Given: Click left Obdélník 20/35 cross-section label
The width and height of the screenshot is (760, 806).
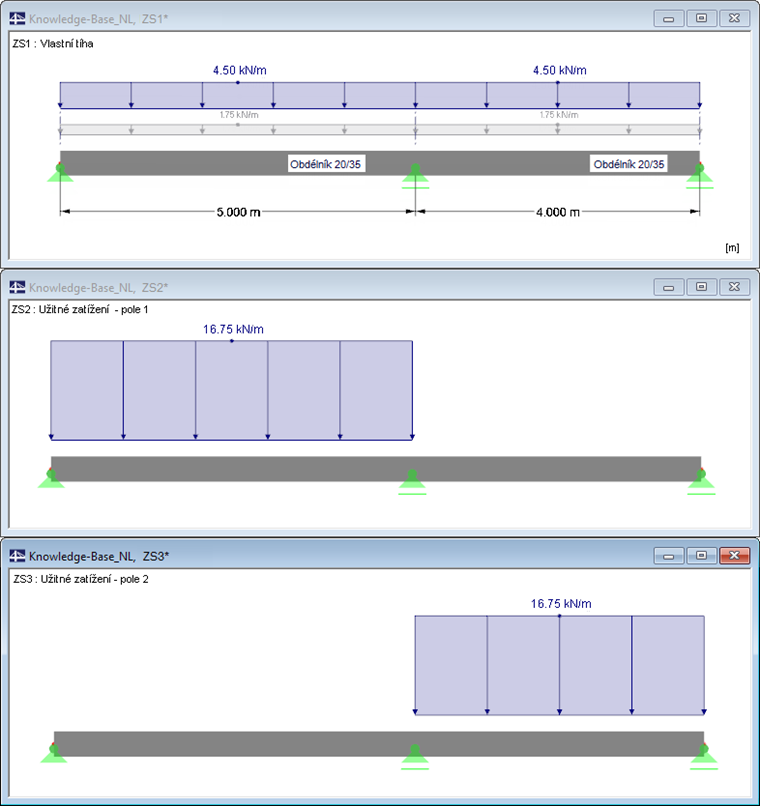Looking at the screenshot, I should coord(326,164).
